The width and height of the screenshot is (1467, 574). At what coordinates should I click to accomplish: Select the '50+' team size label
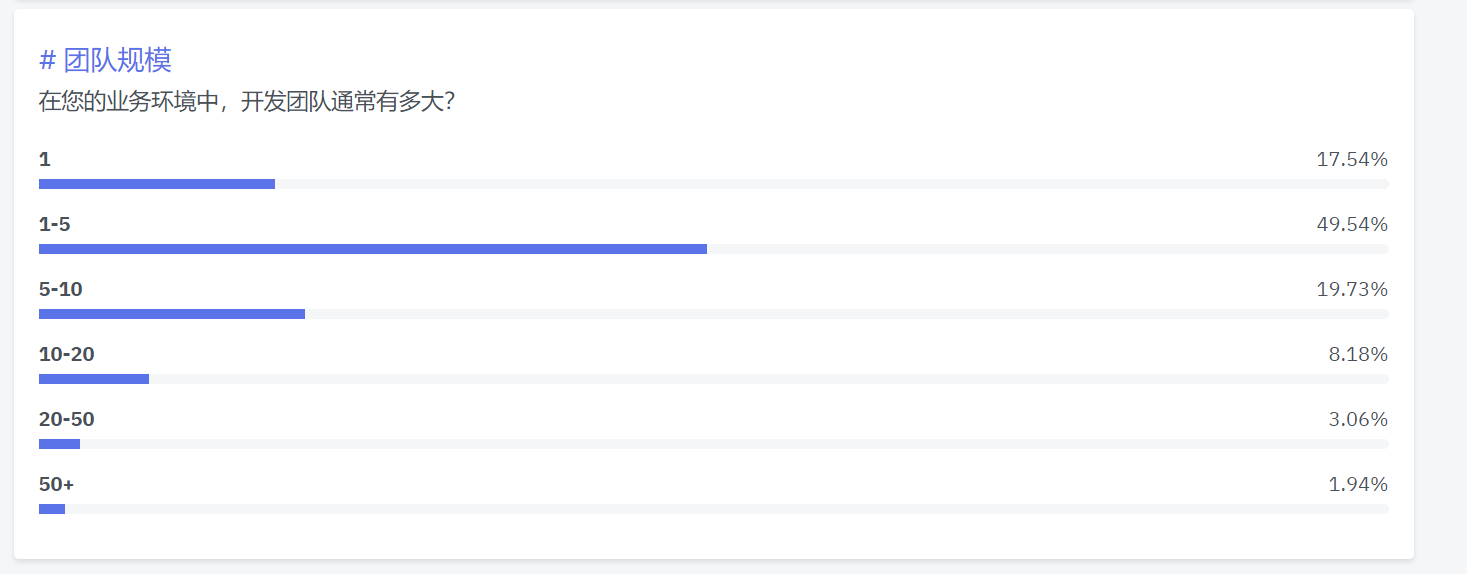pyautogui.click(x=57, y=484)
